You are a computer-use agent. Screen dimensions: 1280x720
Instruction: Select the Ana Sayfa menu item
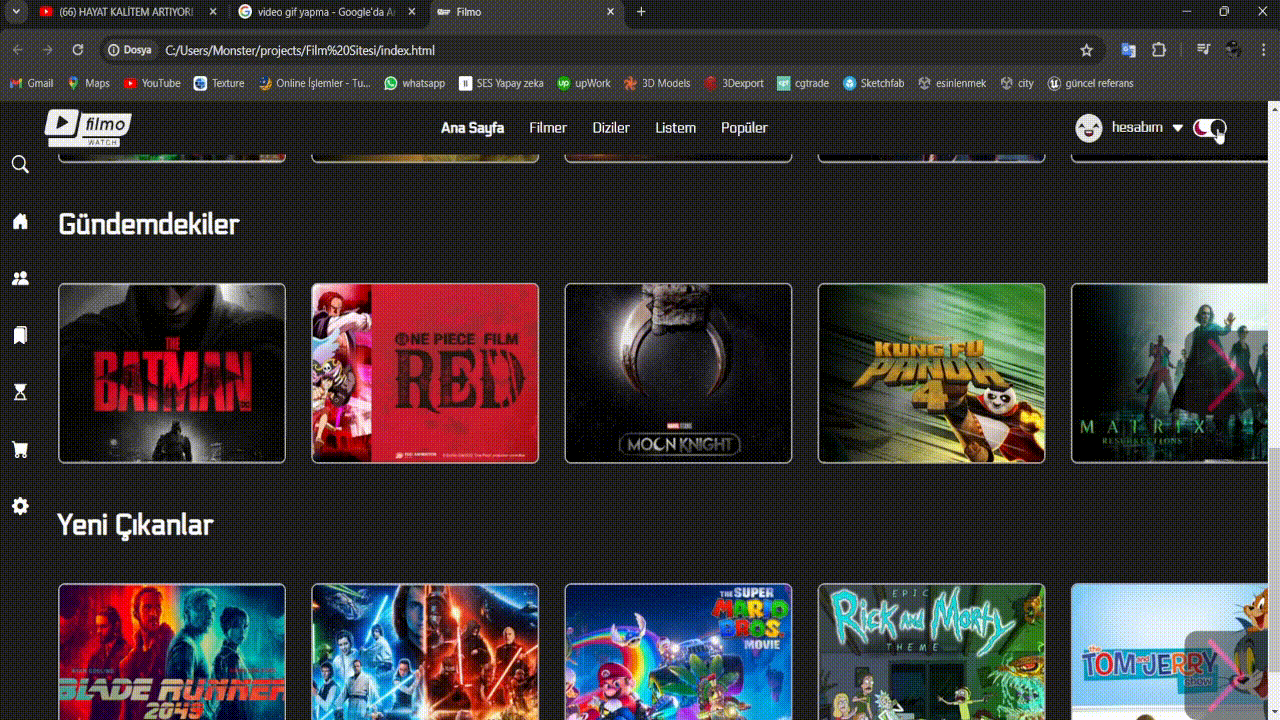pyautogui.click(x=472, y=128)
